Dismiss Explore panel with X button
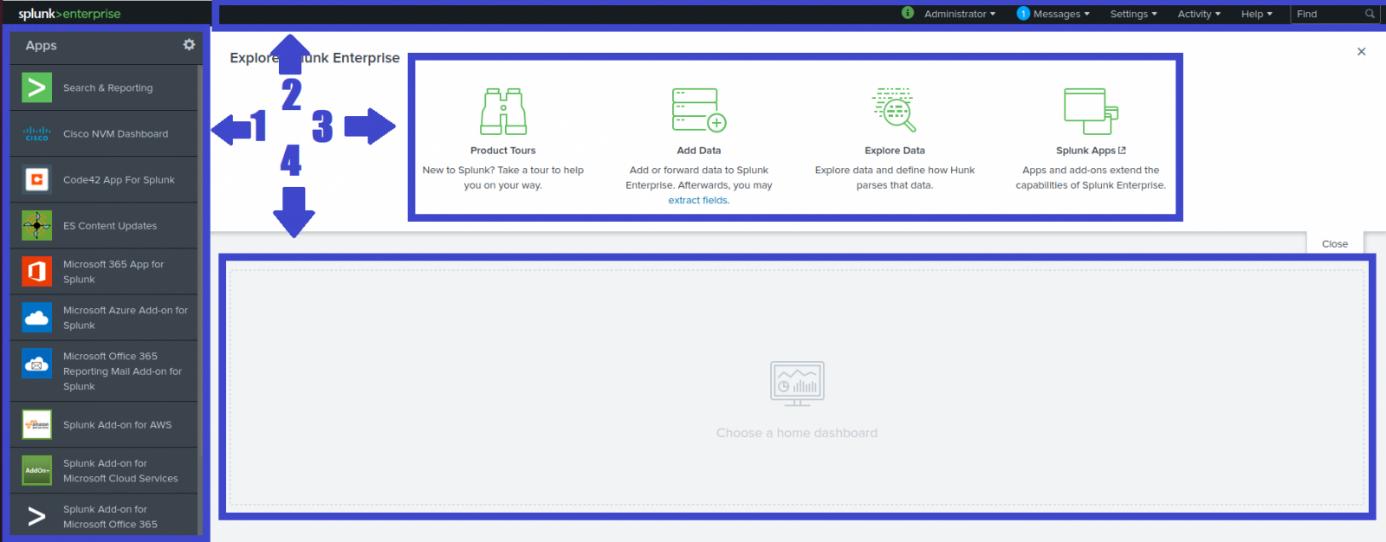Image resolution: width=1386 pixels, height=542 pixels. click(1361, 51)
